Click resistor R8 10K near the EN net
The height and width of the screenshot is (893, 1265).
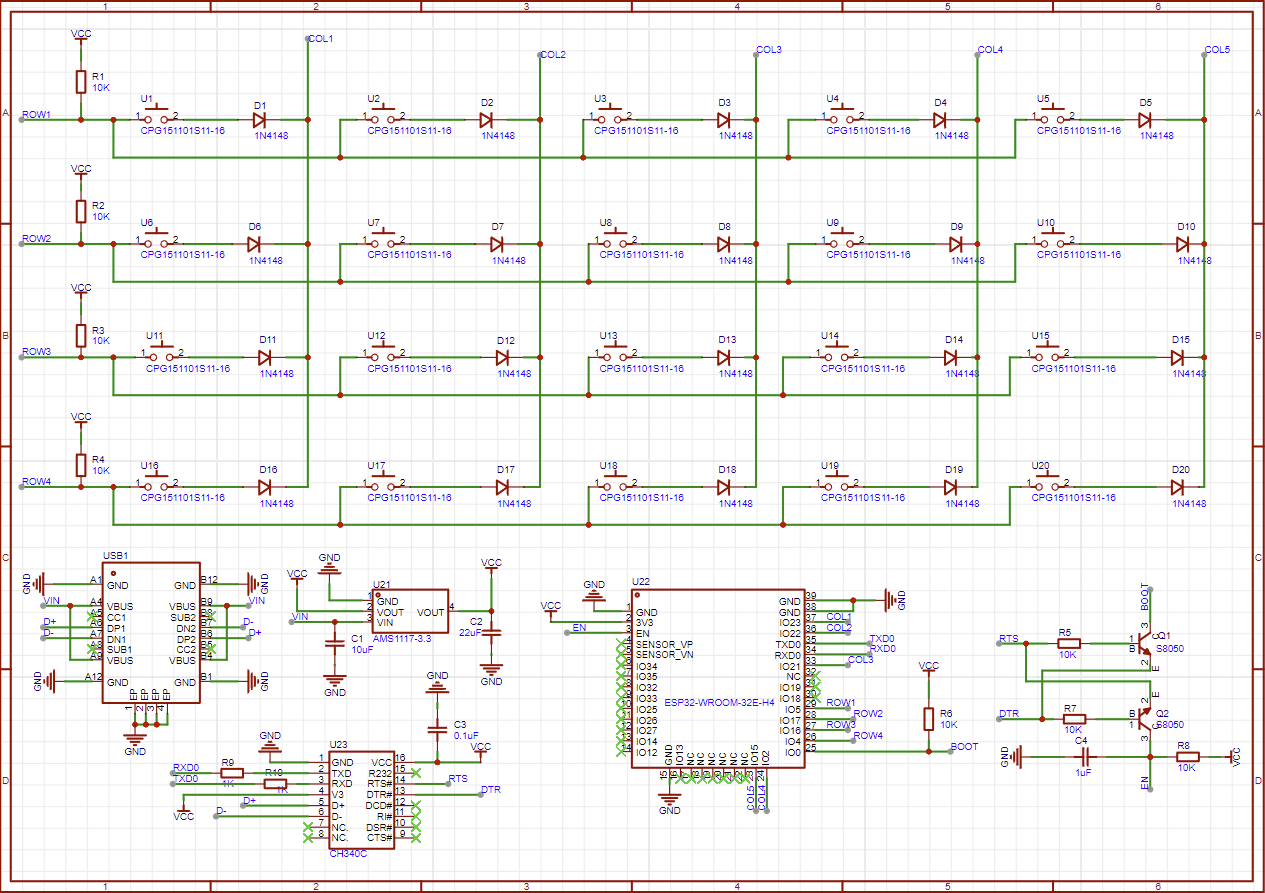(x=1185, y=757)
